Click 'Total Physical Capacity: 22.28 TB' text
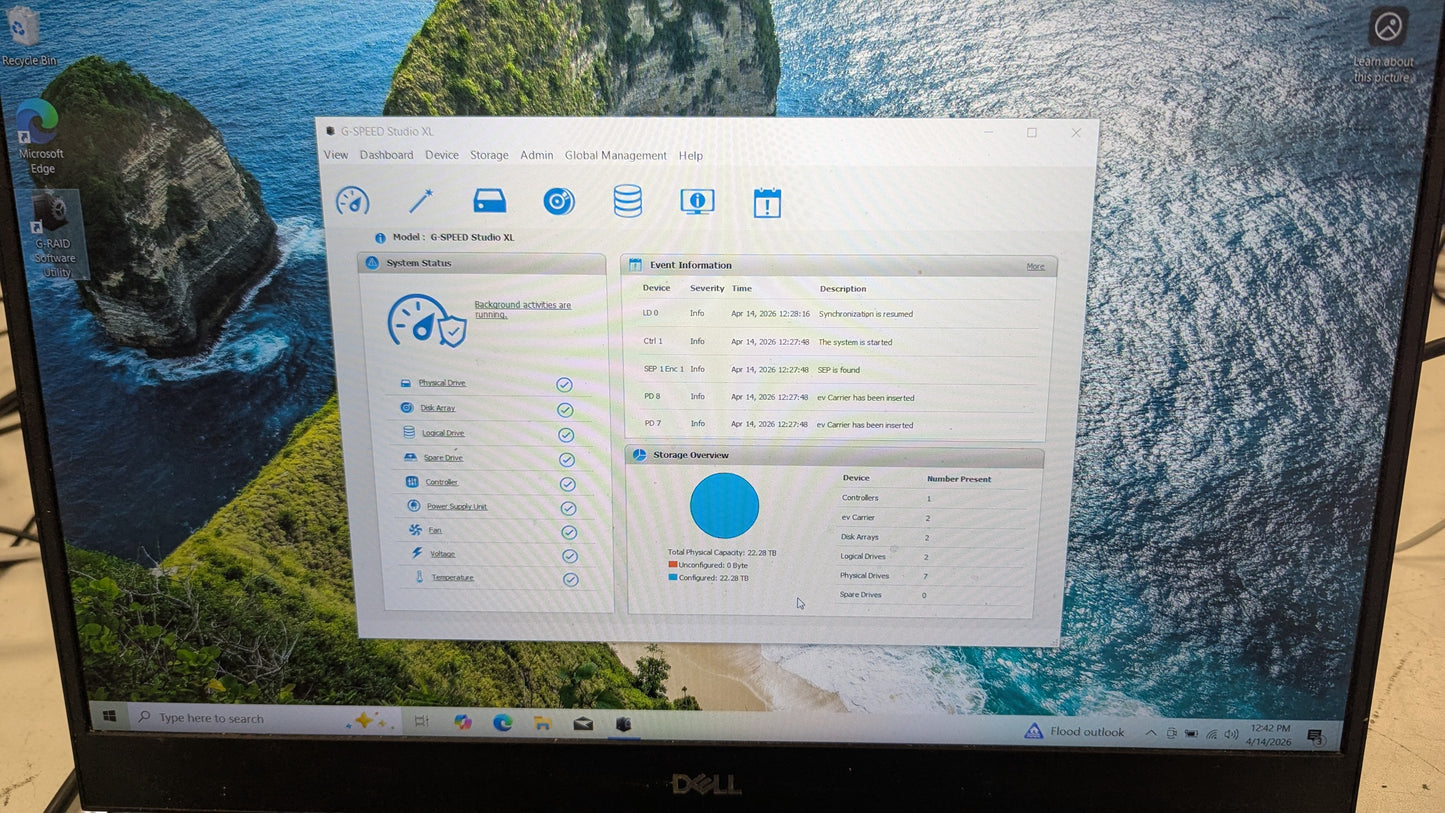 pos(722,552)
